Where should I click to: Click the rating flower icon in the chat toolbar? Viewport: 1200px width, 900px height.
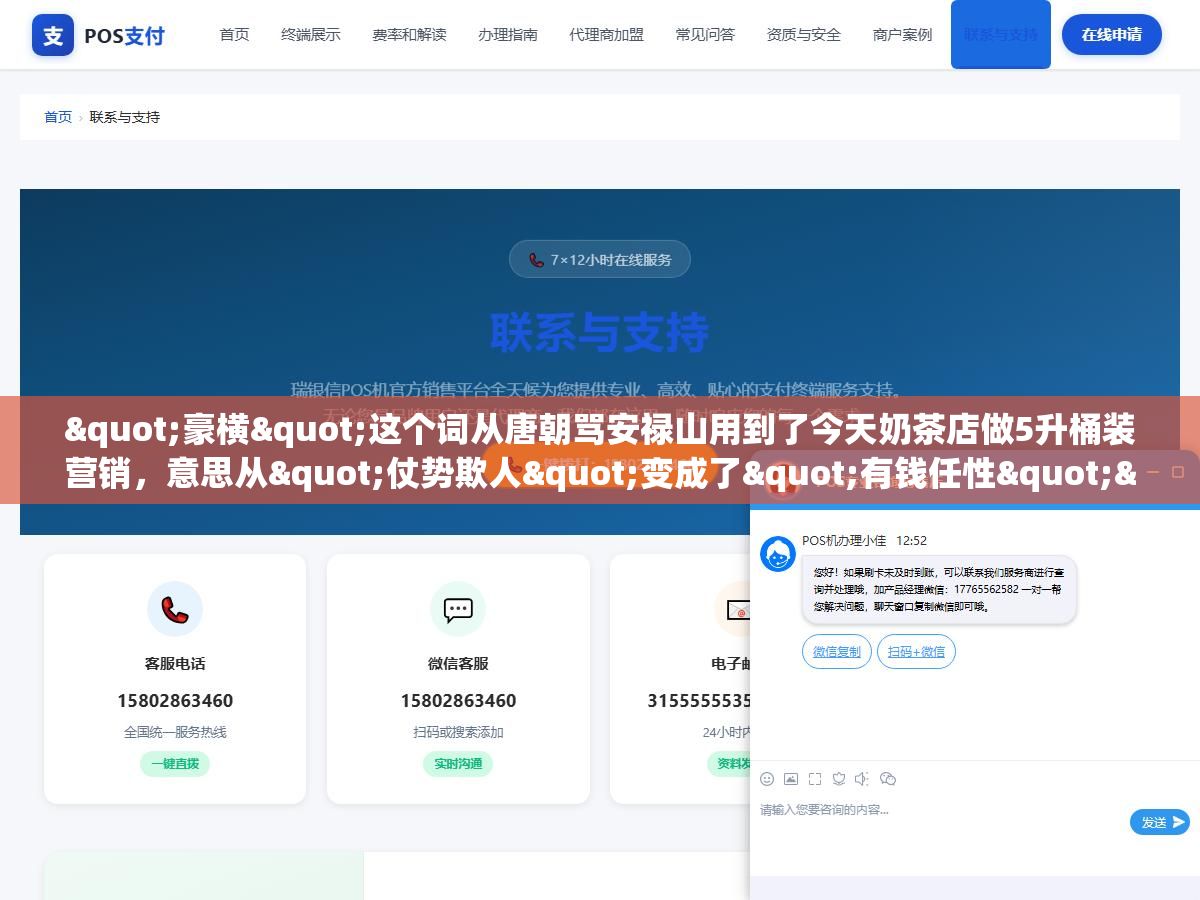(839, 779)
